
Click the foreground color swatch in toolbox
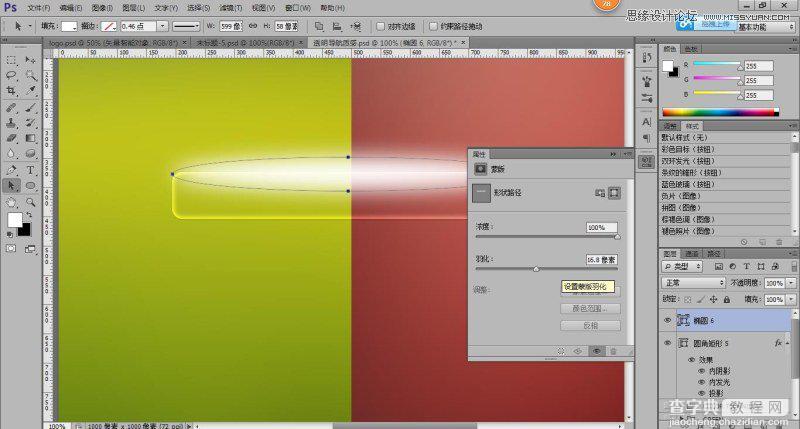click(15, 220)
